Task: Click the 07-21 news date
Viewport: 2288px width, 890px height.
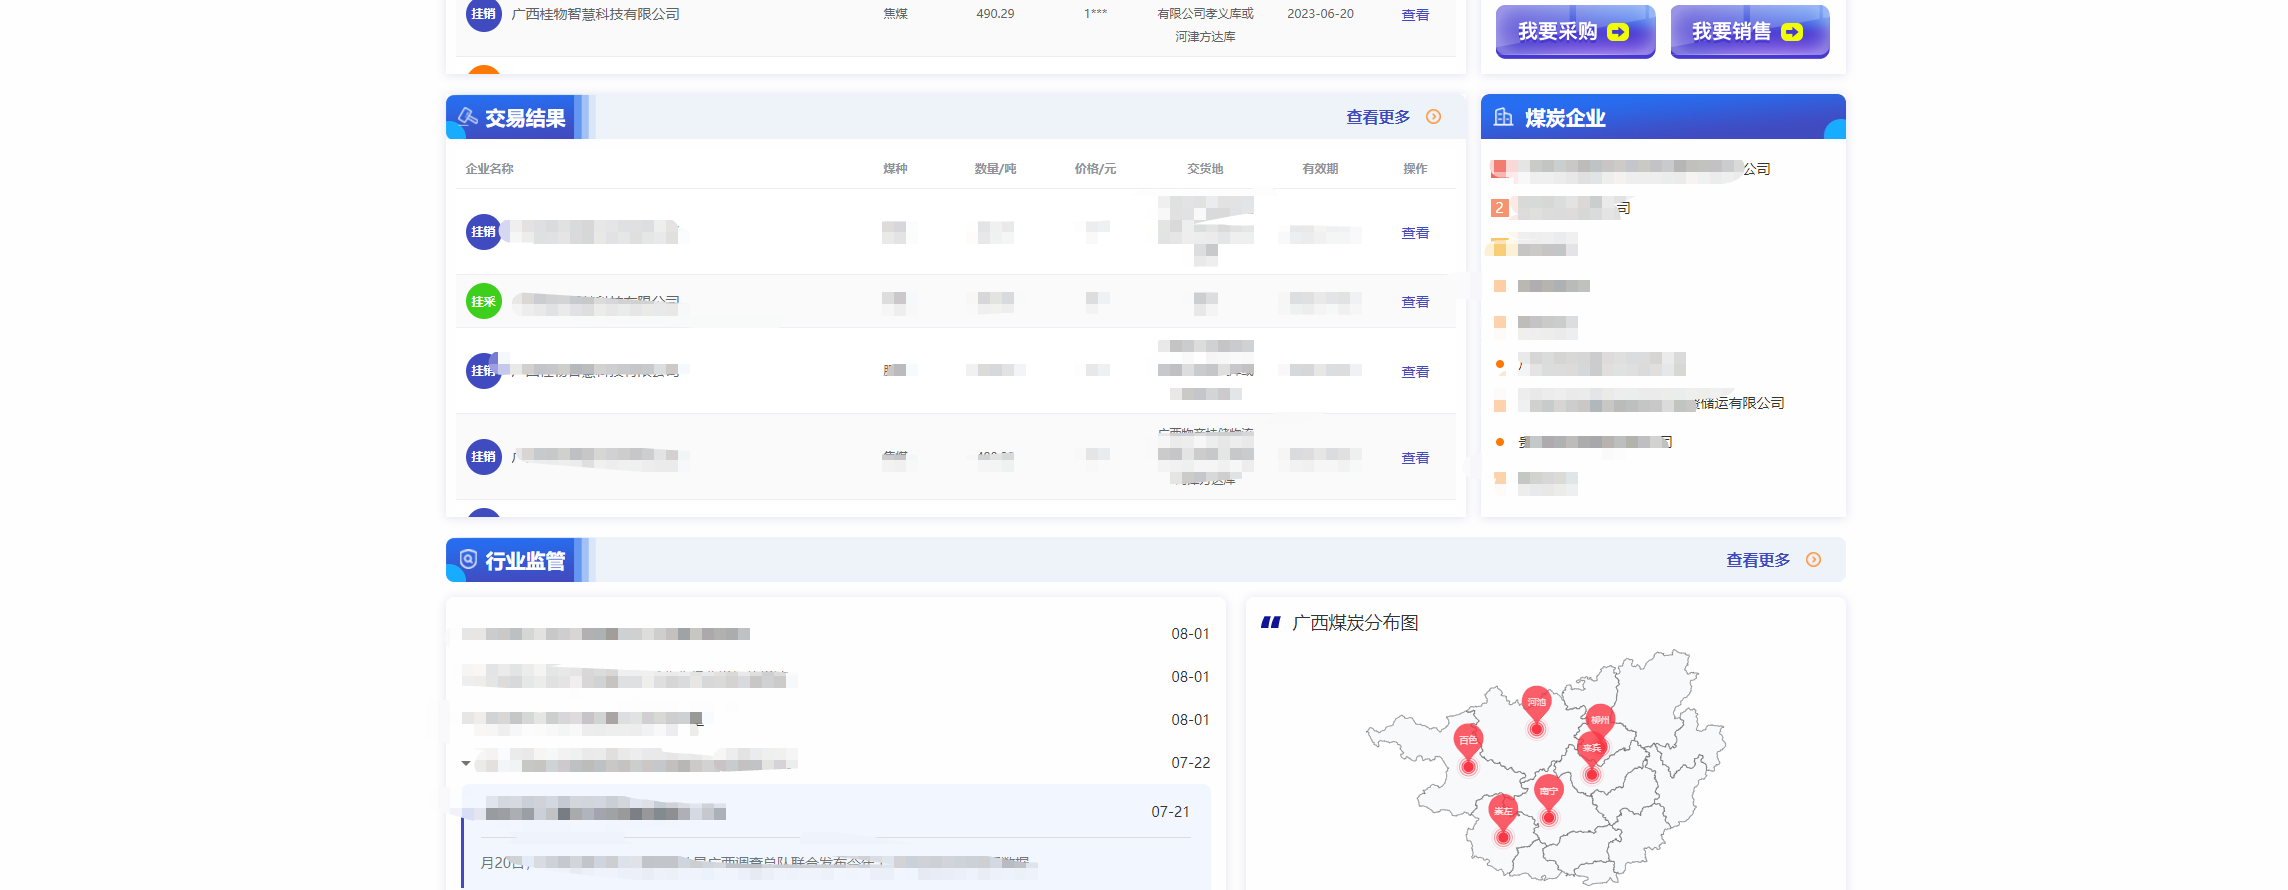Action: 1170,812
